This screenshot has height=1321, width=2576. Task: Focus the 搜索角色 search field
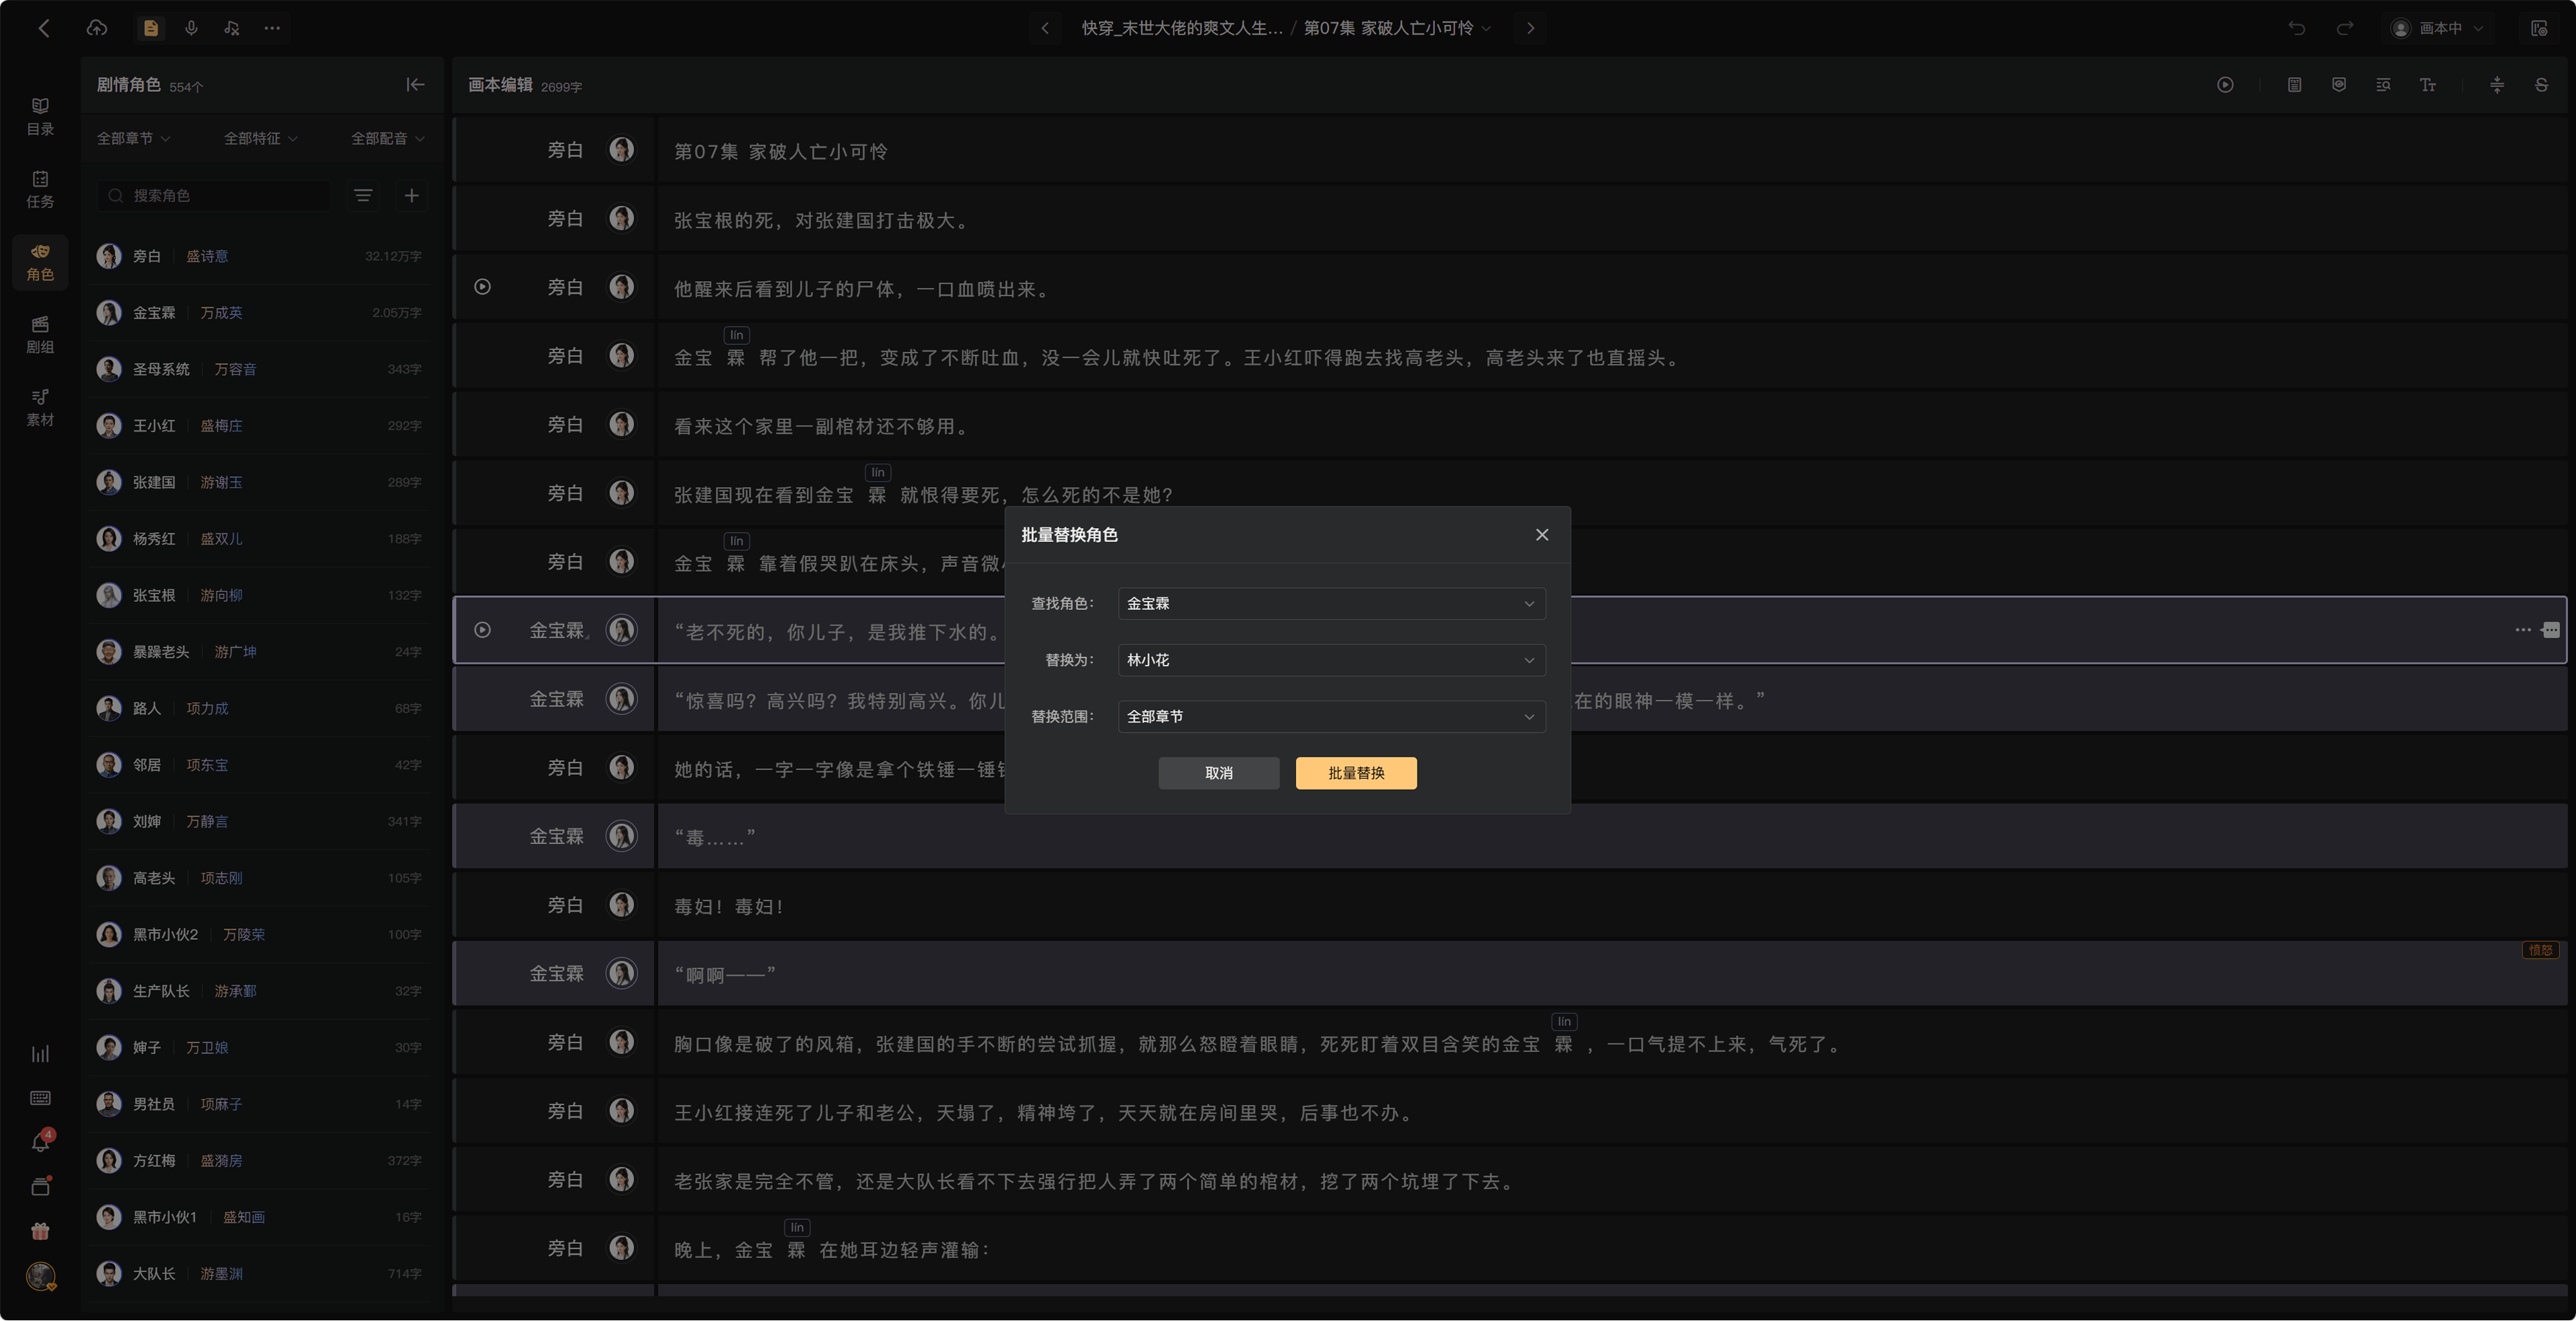tap(214, 195)
